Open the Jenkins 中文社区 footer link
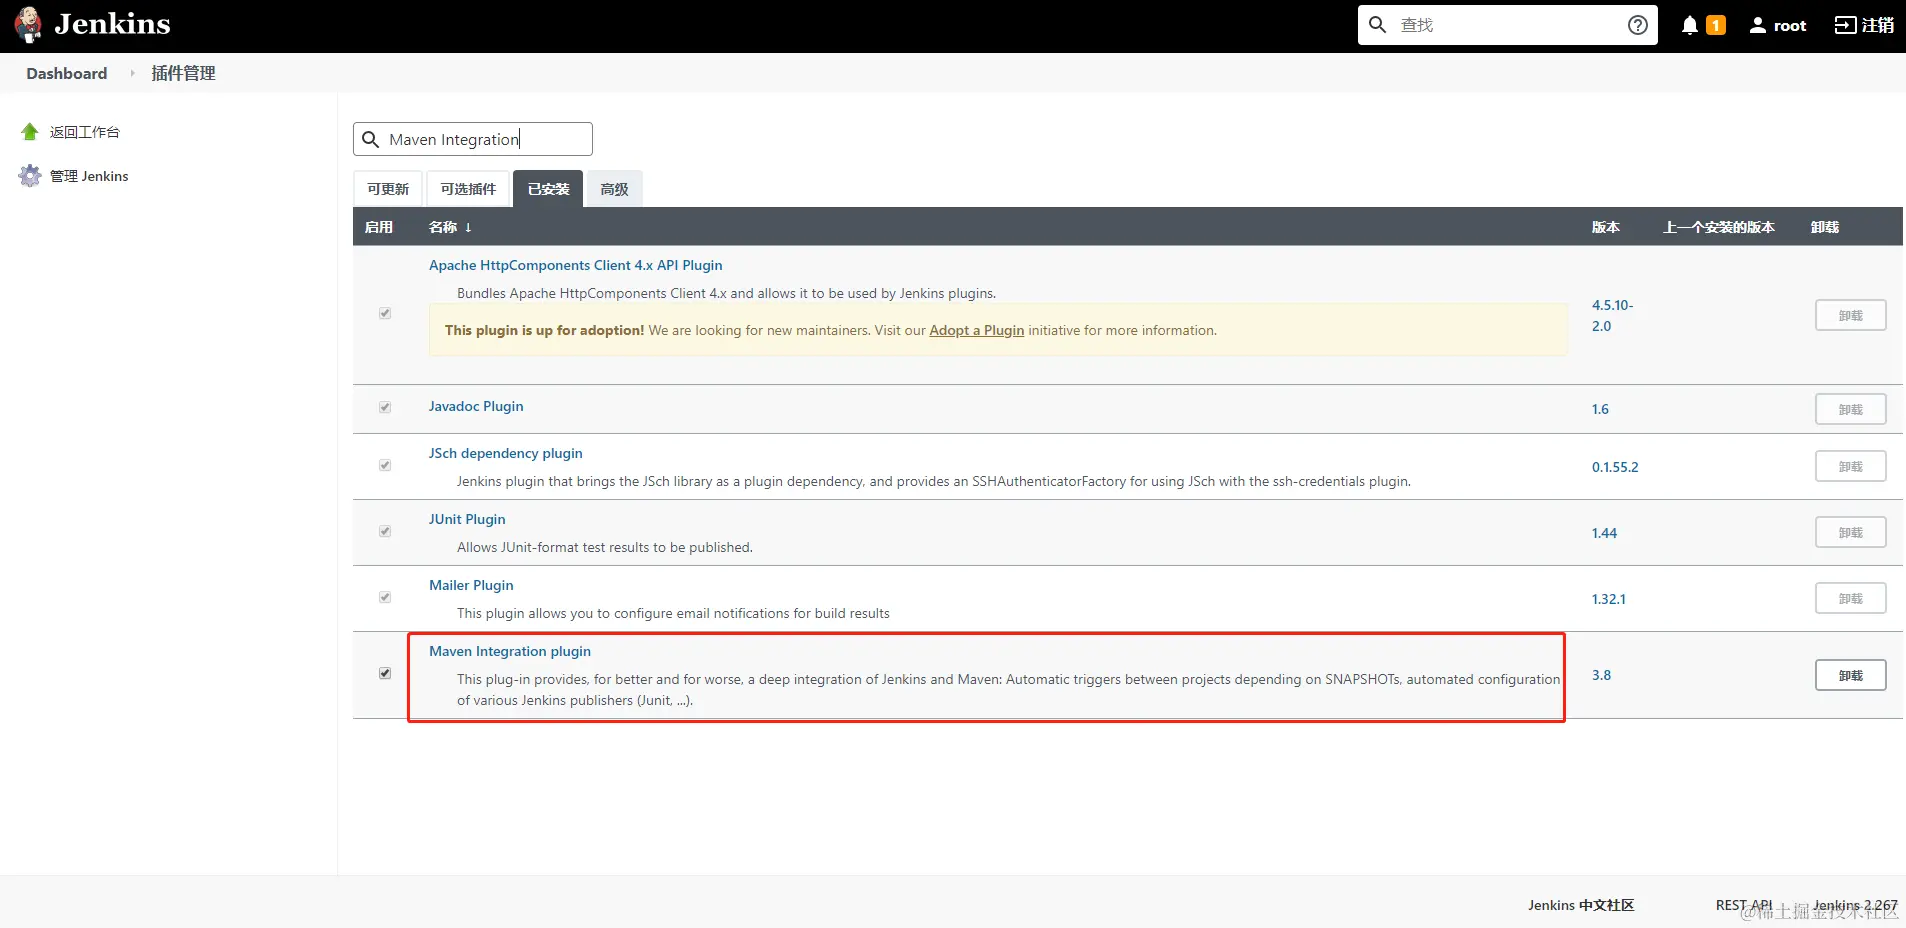The height and width of the screenshot is (928, 1906). coord(1581,905)
